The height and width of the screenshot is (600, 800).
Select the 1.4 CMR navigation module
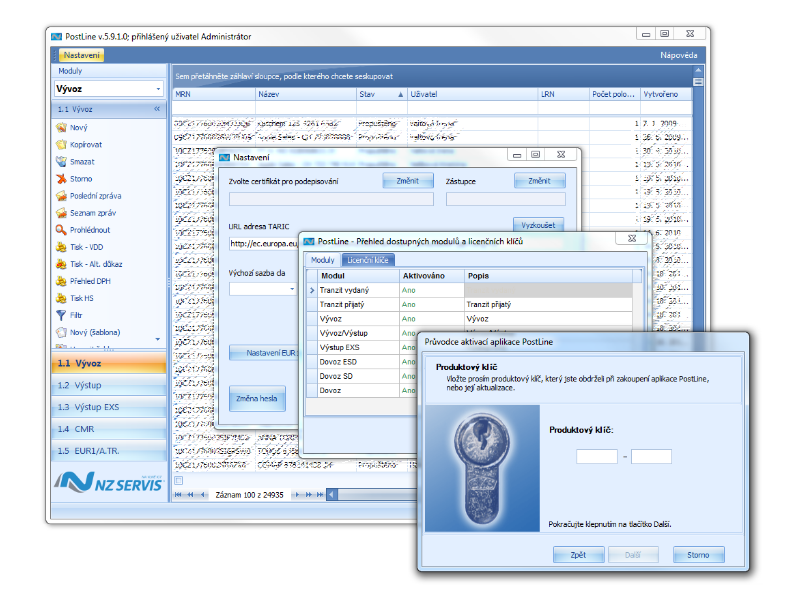(109, 429)
